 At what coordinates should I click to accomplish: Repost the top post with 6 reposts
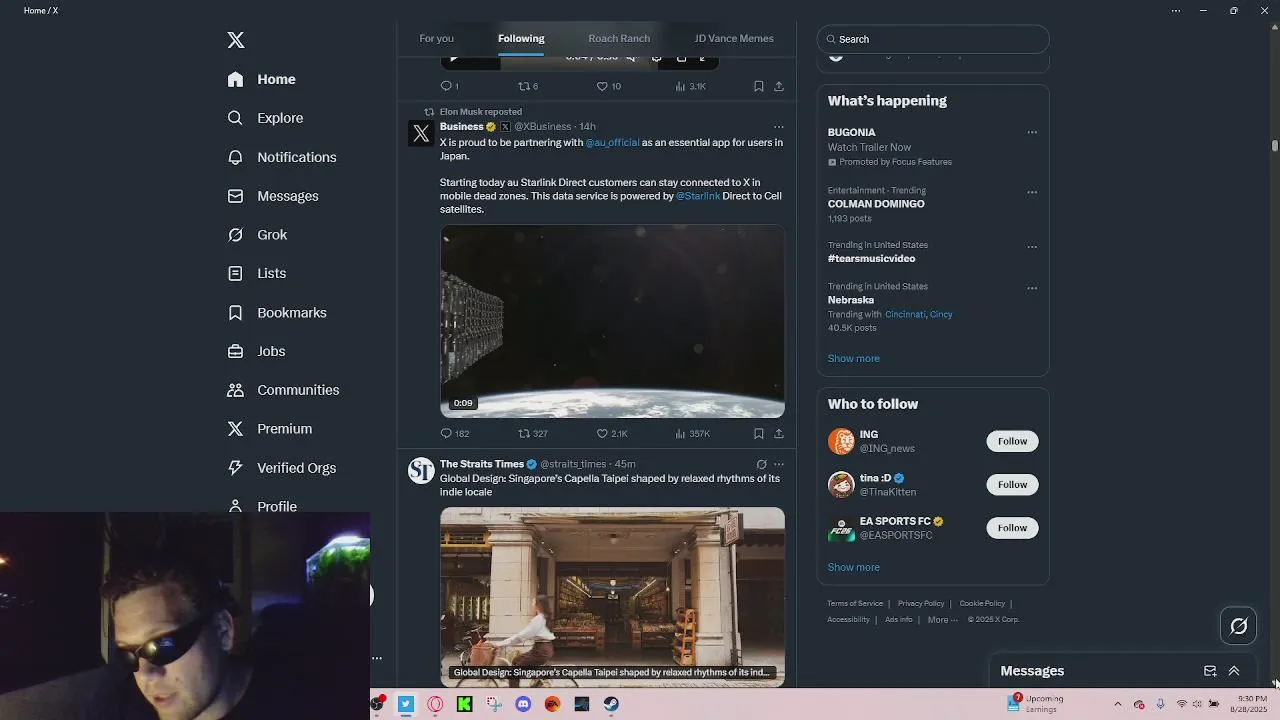pyautogui.click(x=528, y=86)
